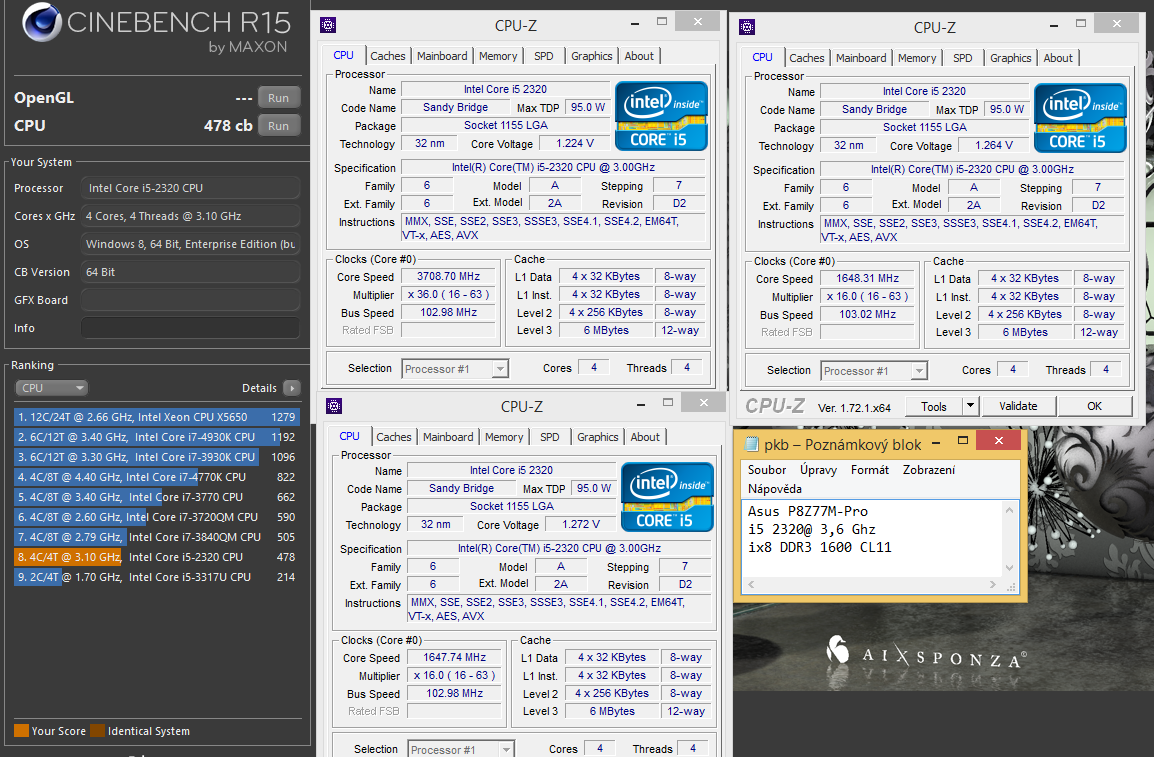Click OK button in top-right CPU-Z

(1094, 406)
